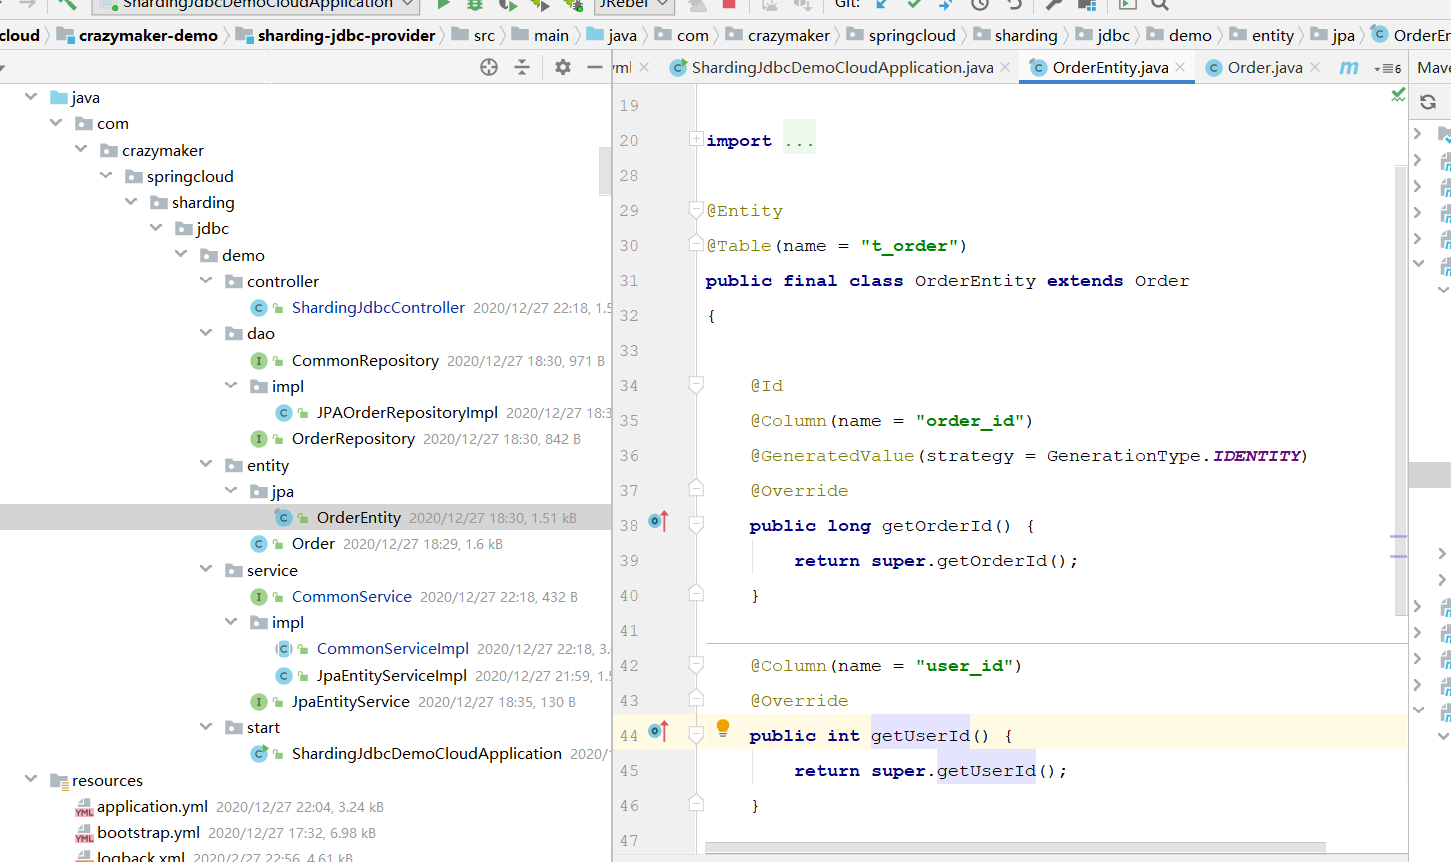Screen dimensions: 1451x862
Task: Click the green inspection checkmark indicator
Action: pyautogui.click(x=1398, y=95)
